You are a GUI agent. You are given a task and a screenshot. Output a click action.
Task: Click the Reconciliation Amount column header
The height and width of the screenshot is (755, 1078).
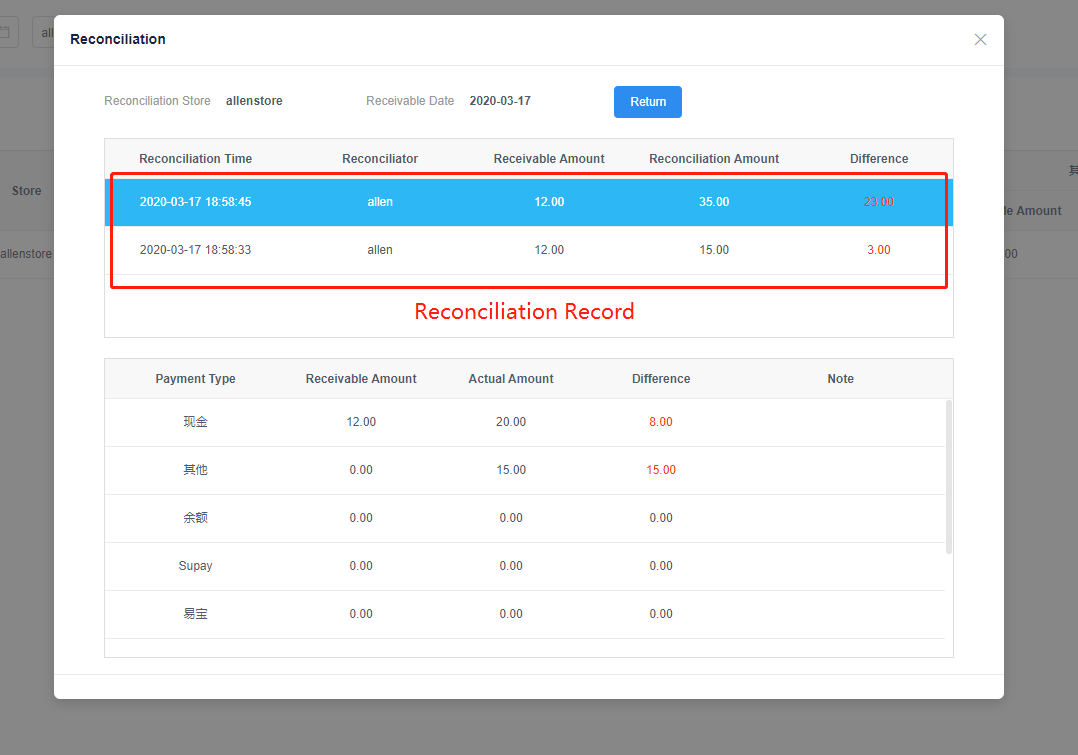714,159
